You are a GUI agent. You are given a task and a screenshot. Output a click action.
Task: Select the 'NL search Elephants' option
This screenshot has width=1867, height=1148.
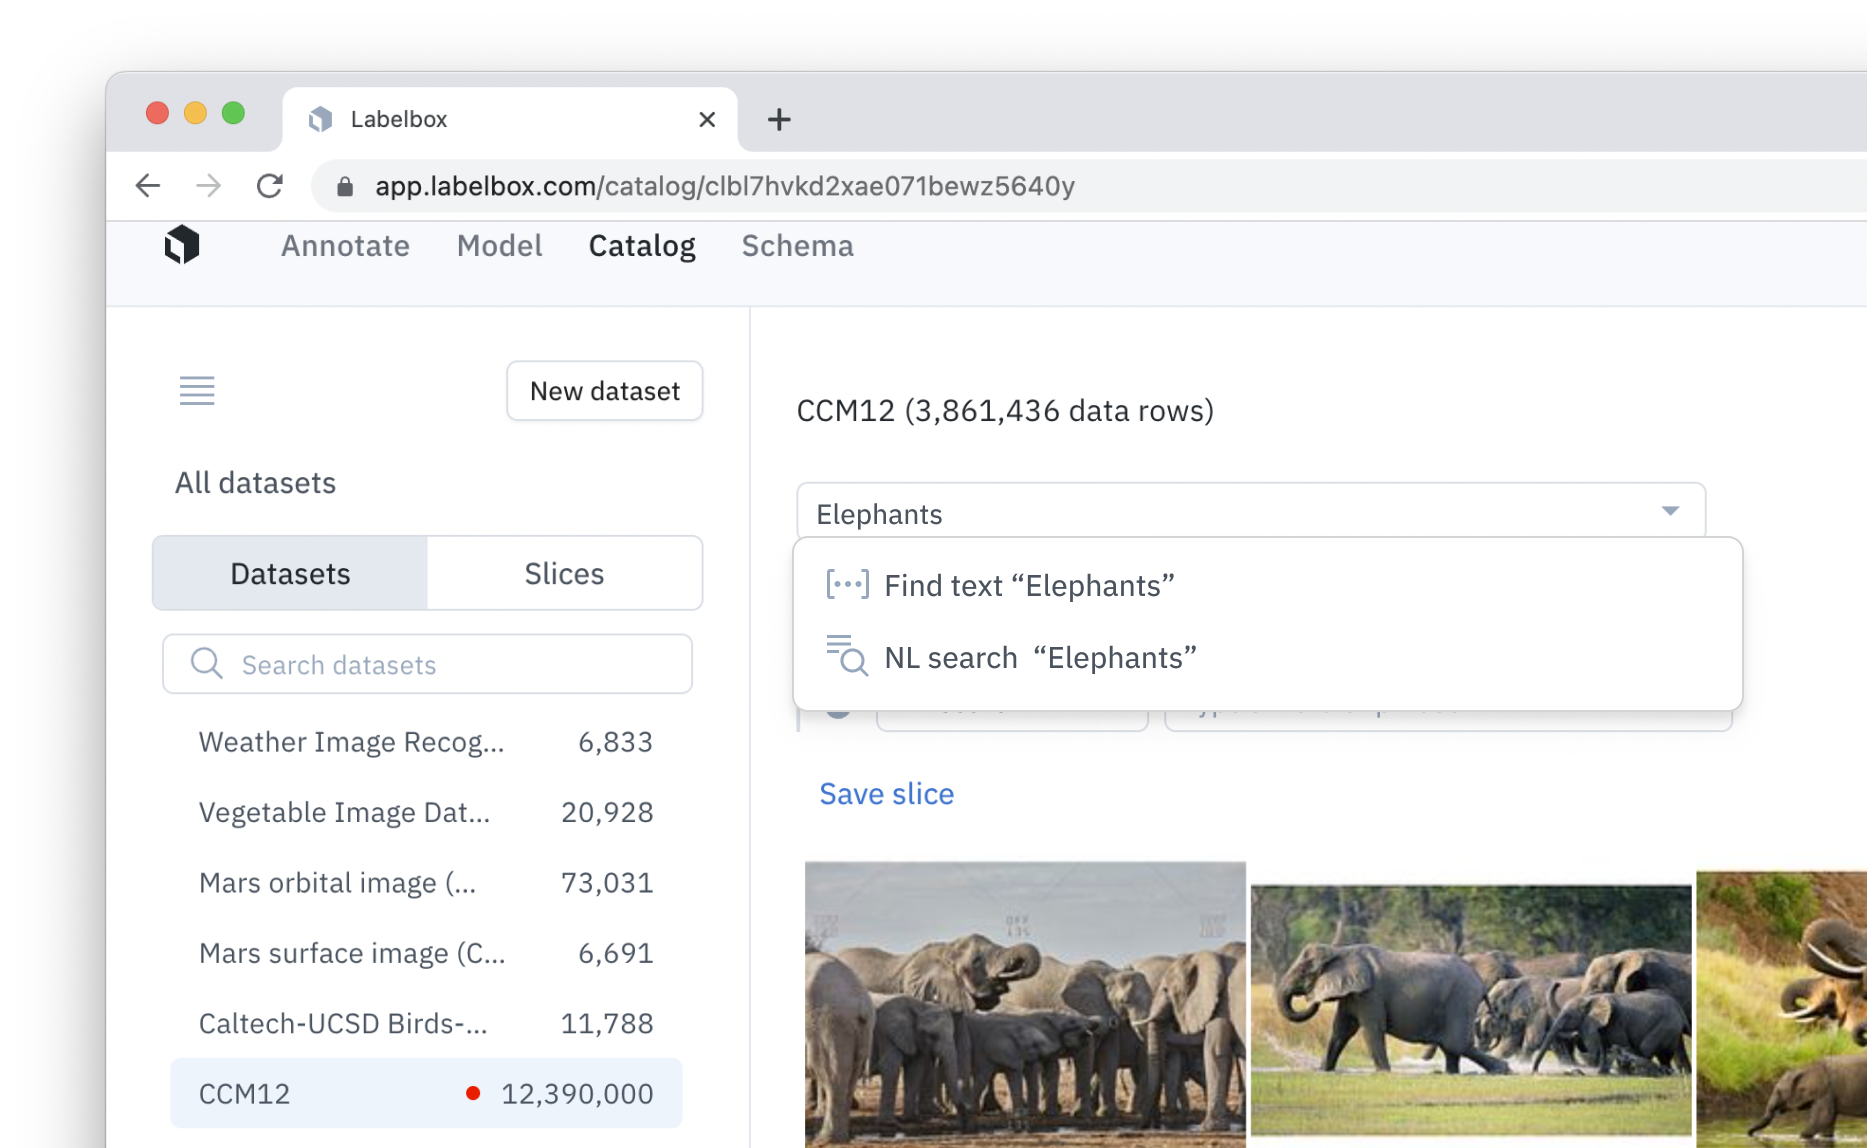pyautogui.click(x=1039, y=657)
